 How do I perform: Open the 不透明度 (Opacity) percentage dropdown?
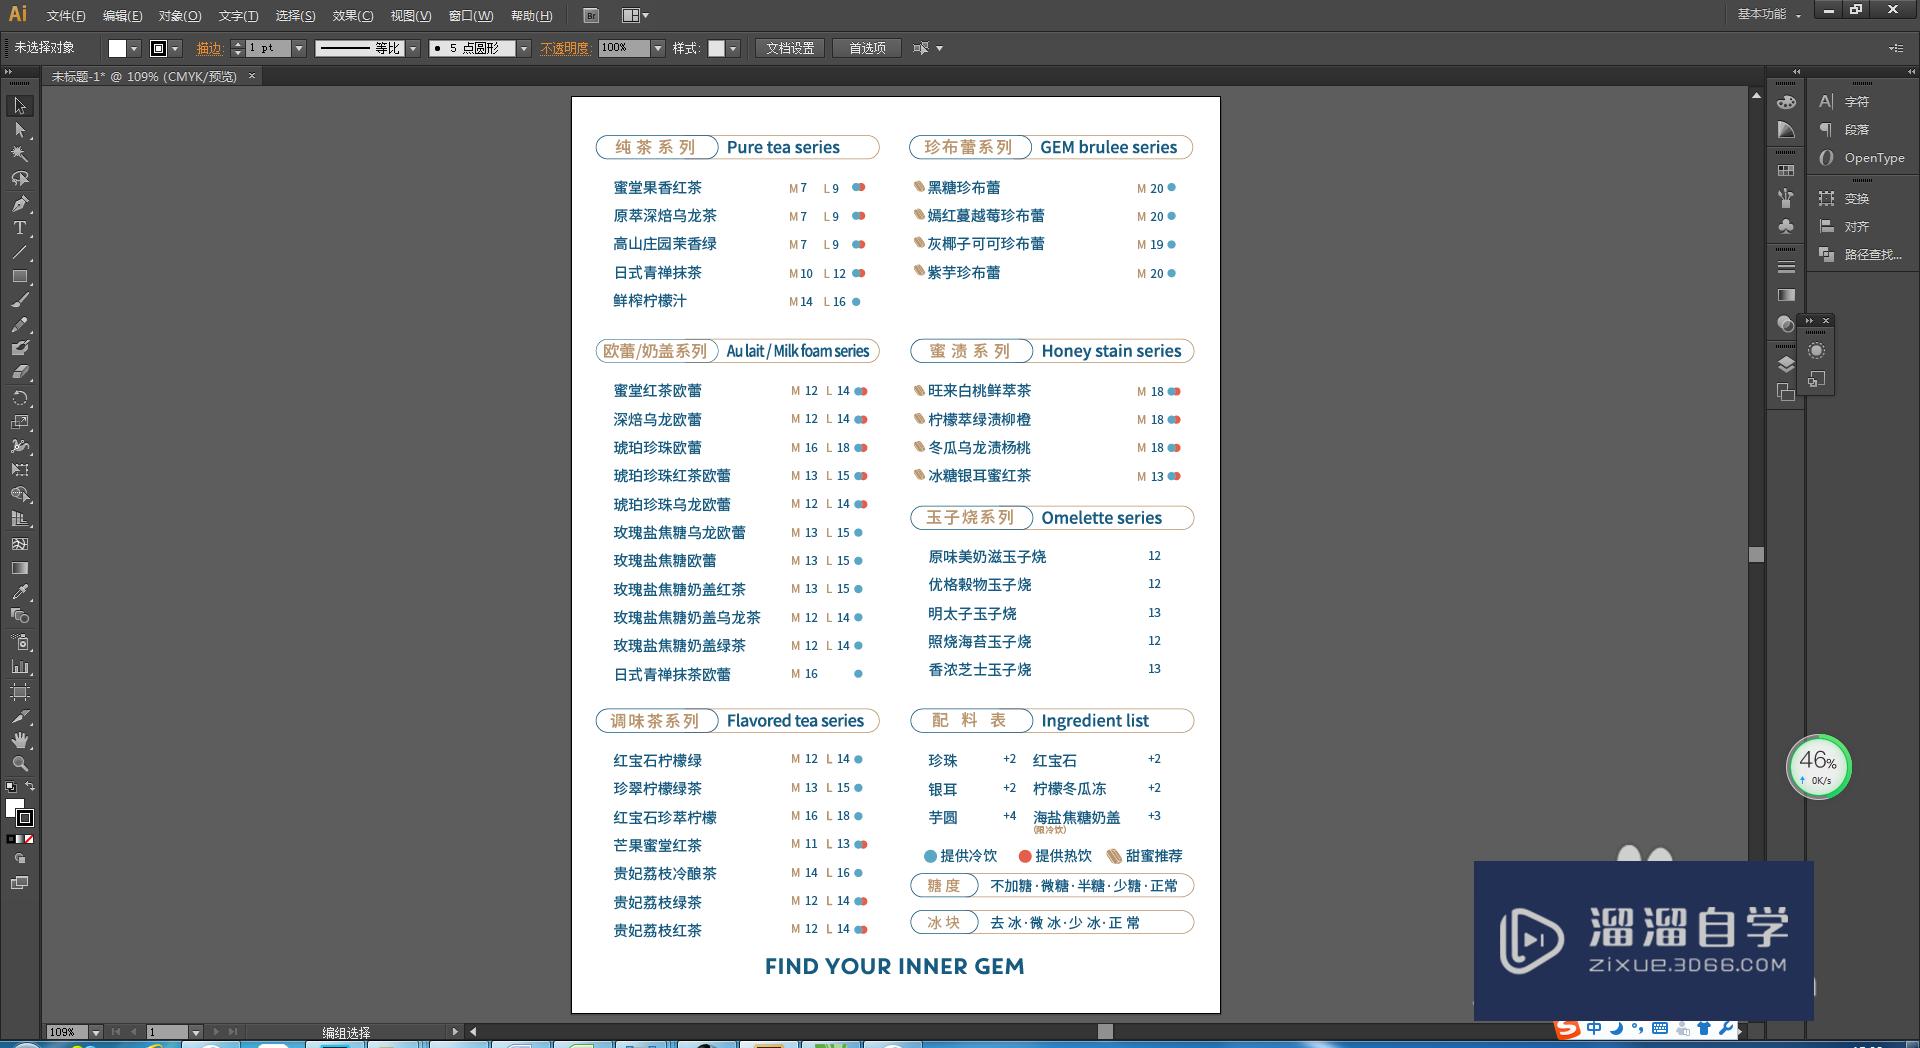657,47
